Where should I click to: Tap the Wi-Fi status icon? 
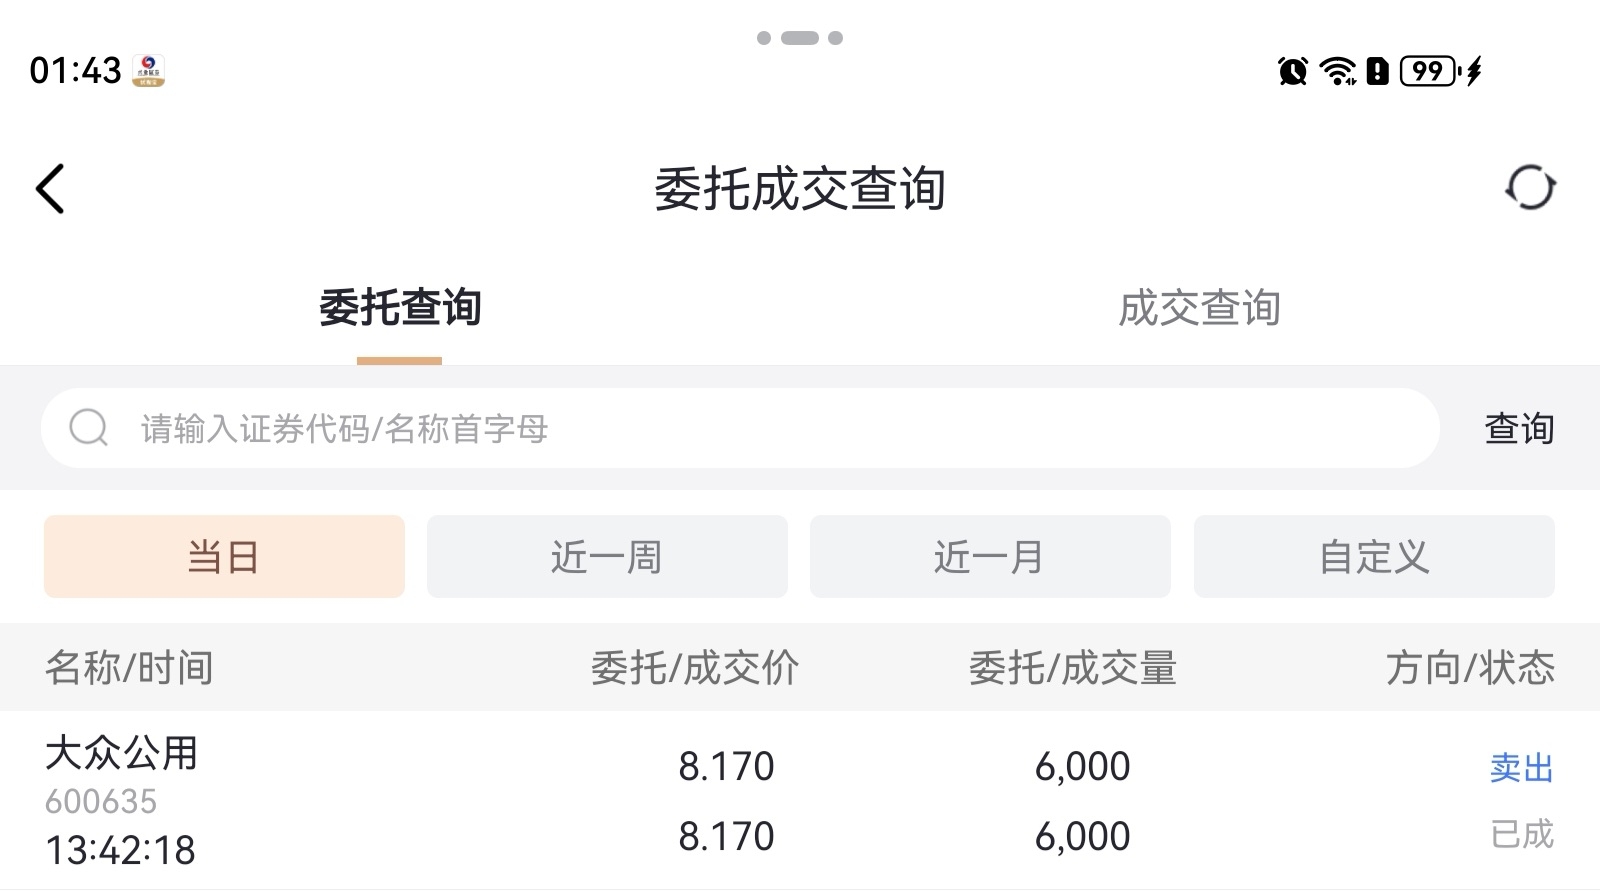coord(1337,71)
